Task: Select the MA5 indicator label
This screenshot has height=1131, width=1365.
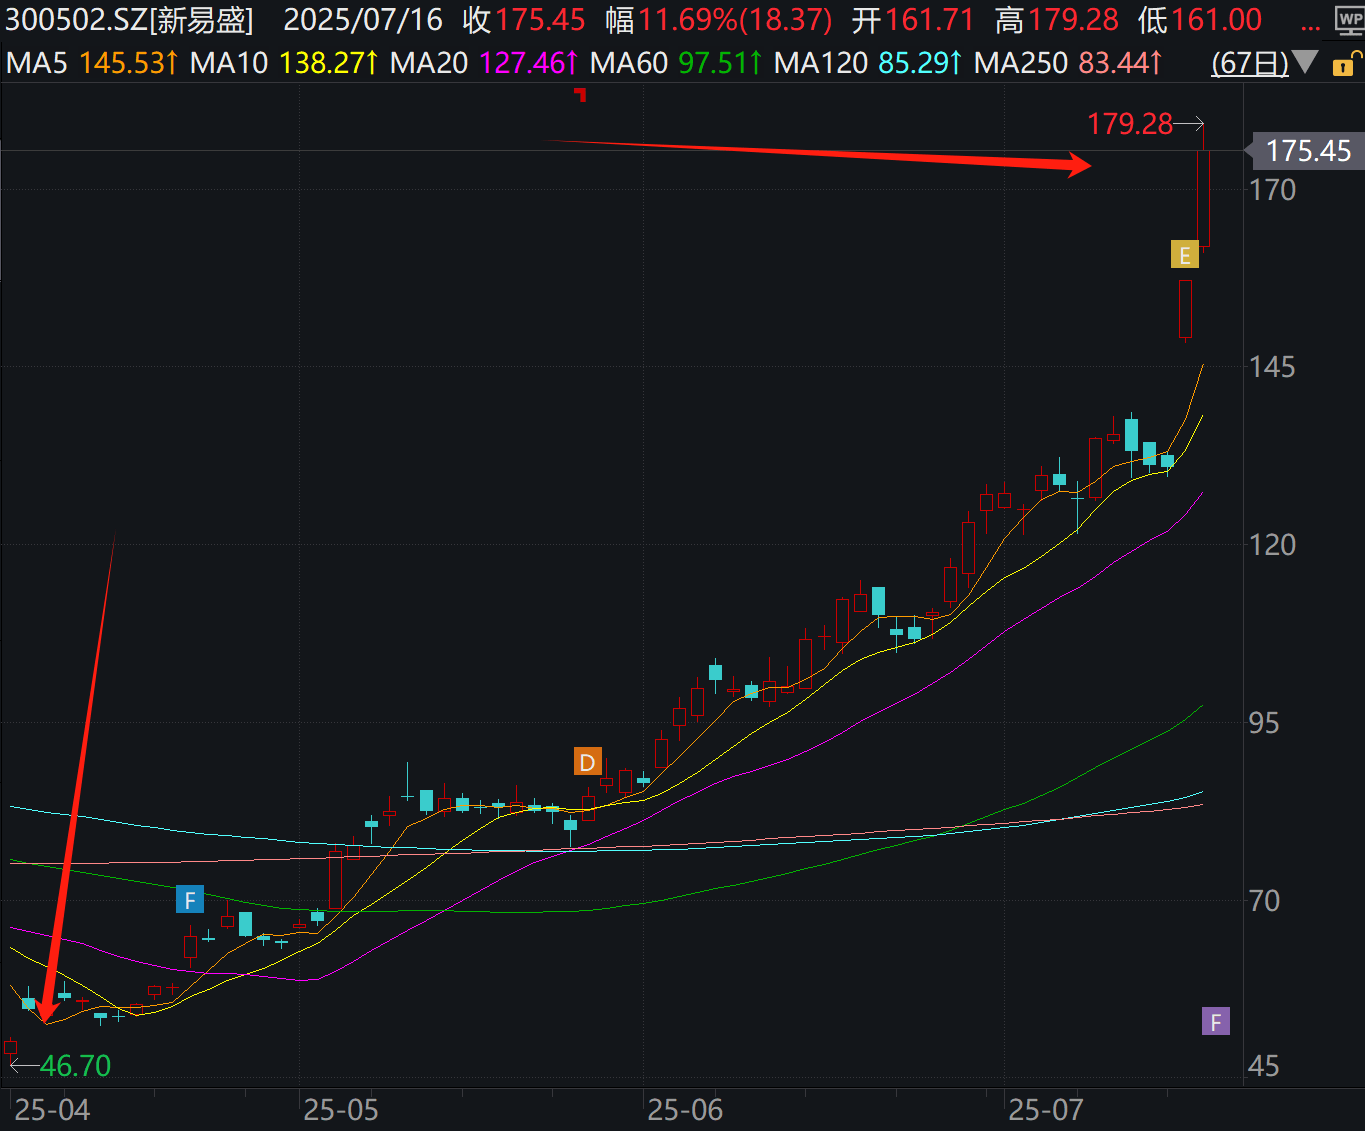Action: (x=37, y=63)
